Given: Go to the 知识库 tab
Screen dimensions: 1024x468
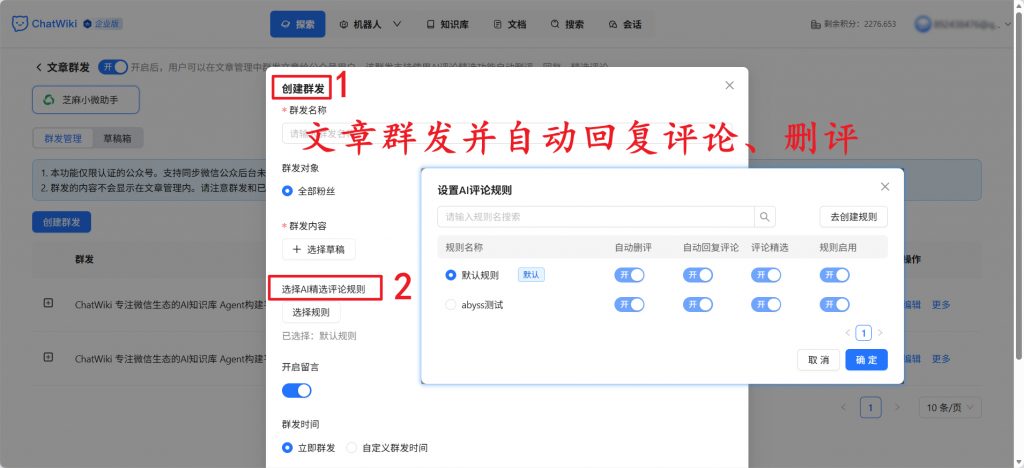Looking at the screenshot, I should (x=447, y=24).
